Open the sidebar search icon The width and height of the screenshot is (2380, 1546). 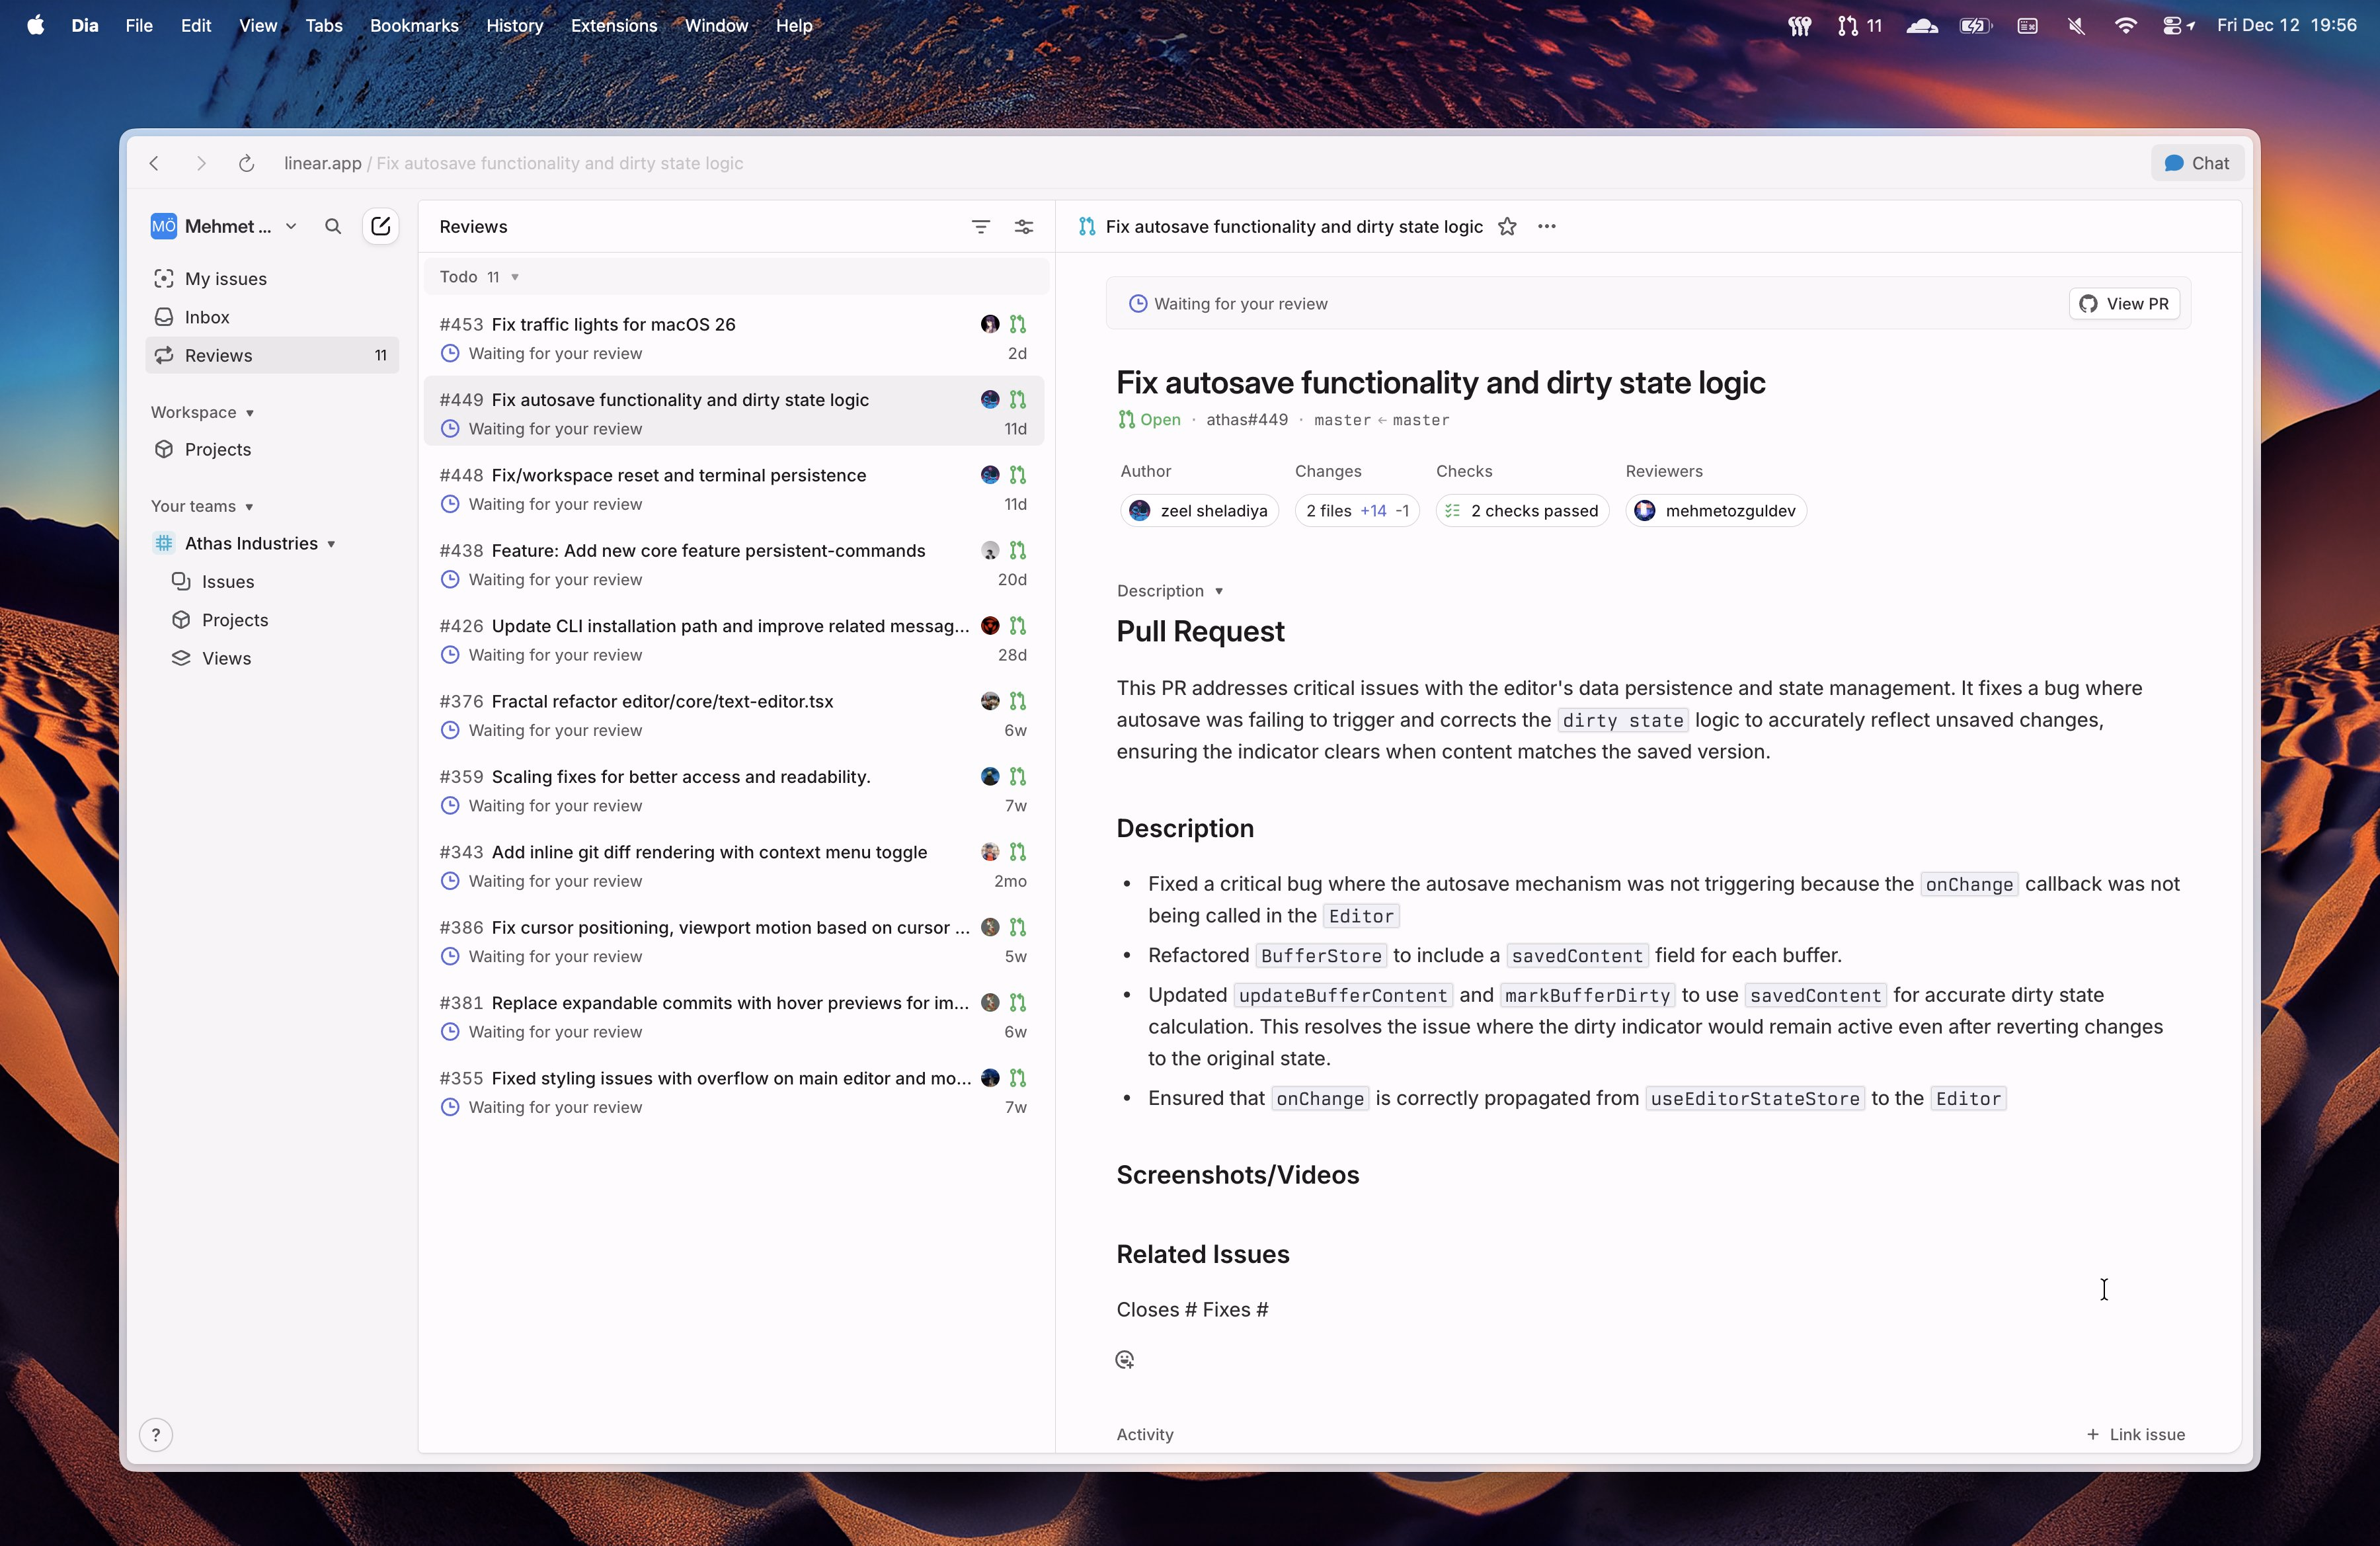(333, 227)
